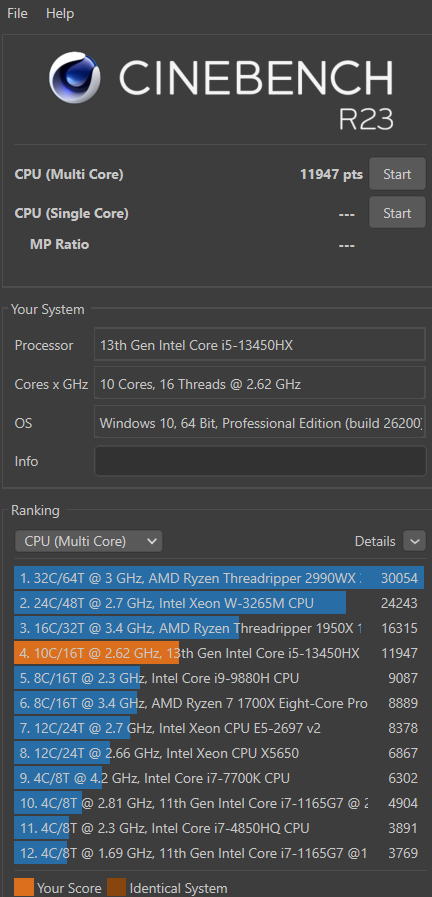The image size is (432, 897).
Task: Start the CPU Multi Core test
Action: pos(397,174)
